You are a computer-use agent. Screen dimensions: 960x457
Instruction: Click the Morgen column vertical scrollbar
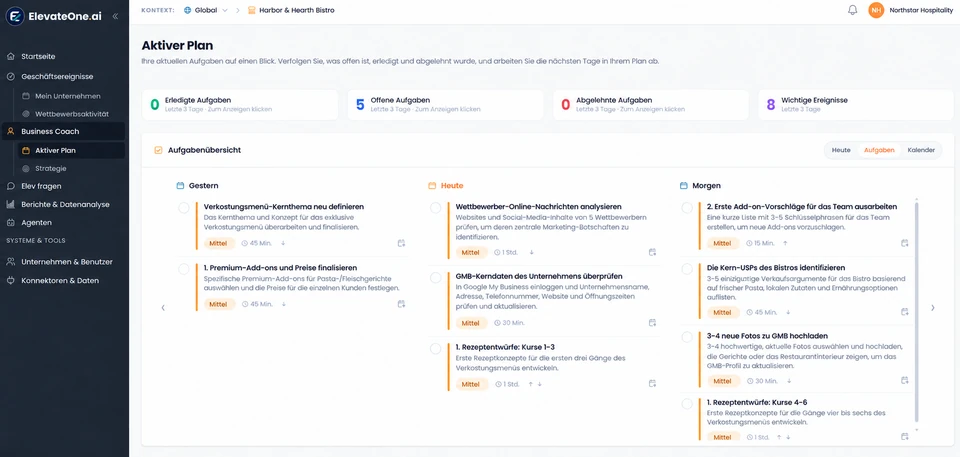click(916, 312)
